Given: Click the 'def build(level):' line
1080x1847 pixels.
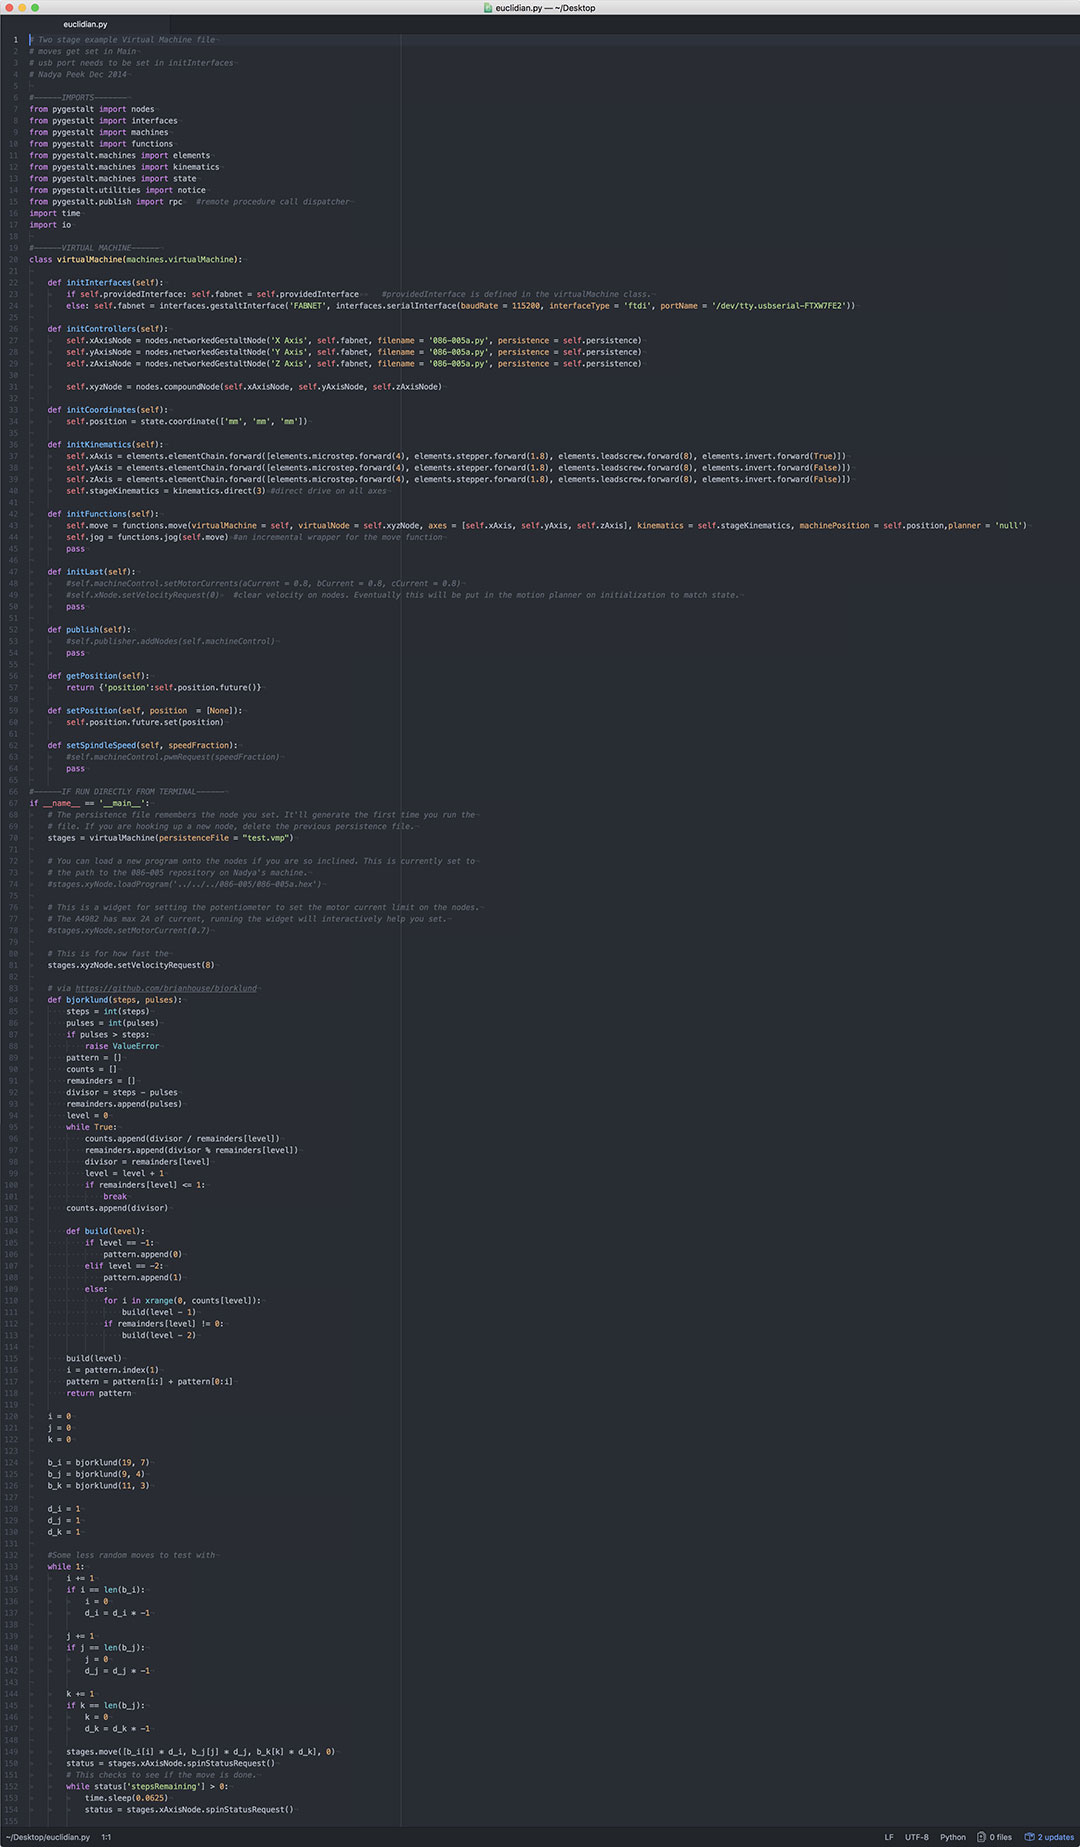Looking at the screenshot, I should (105, 1231).
